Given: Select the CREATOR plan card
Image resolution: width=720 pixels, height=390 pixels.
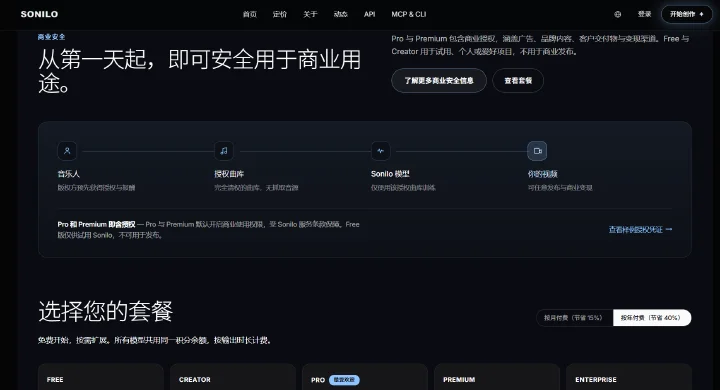Looking at the screenshot, I should click(233, 377).
